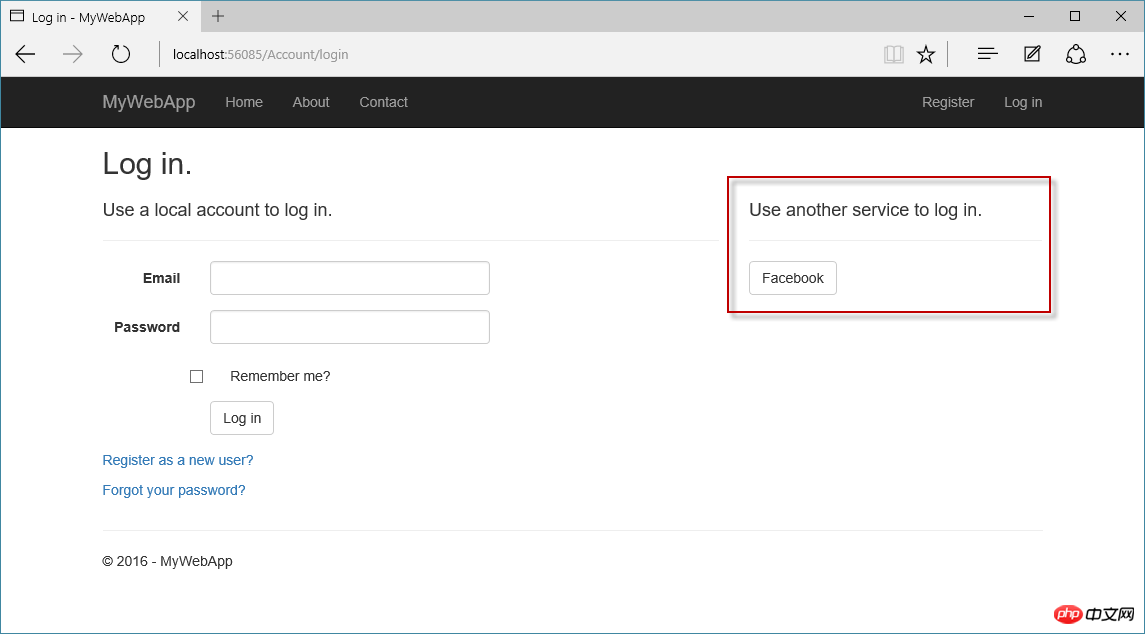Open the Contact page from navbar
The height and width of the screenshot is (634, 1145).
383,102
